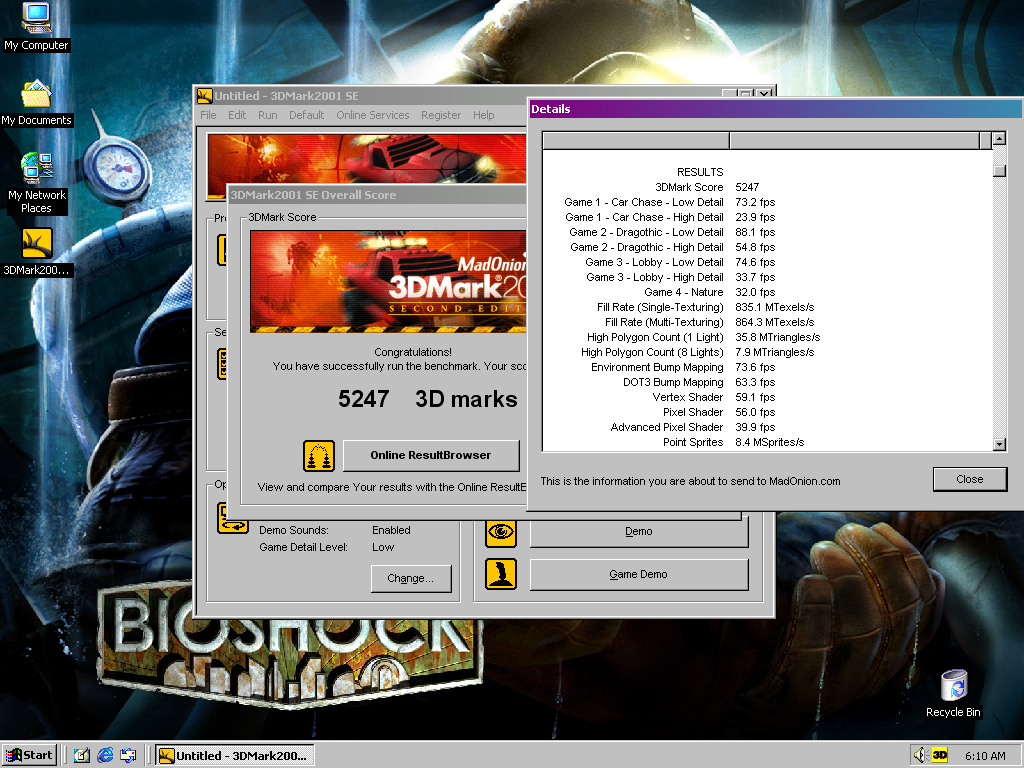Image resolution: width=1024 pixels, height=768 pixels.
Task: Open the Register menu in 3DMark2001 SE
Action: (441, 115)
